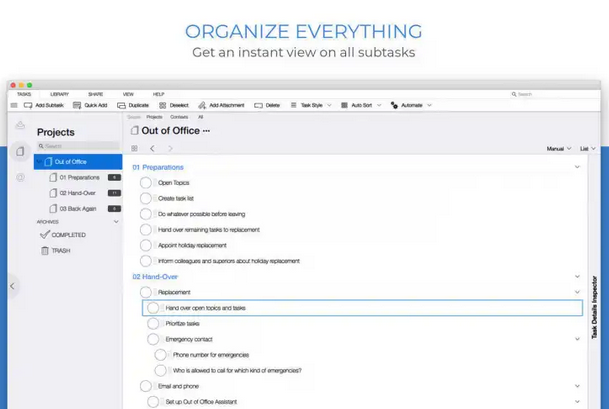This screenshot has width=609, height=409.
Task: Mark Do whatever possible before leaving done
Action: pyautogui.click(x=146, y=214)
